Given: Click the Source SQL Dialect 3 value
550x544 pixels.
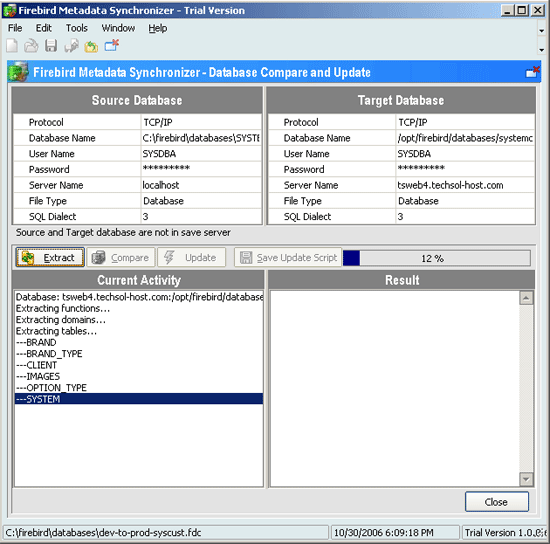Looking at the screenshot, I should 201,216.
